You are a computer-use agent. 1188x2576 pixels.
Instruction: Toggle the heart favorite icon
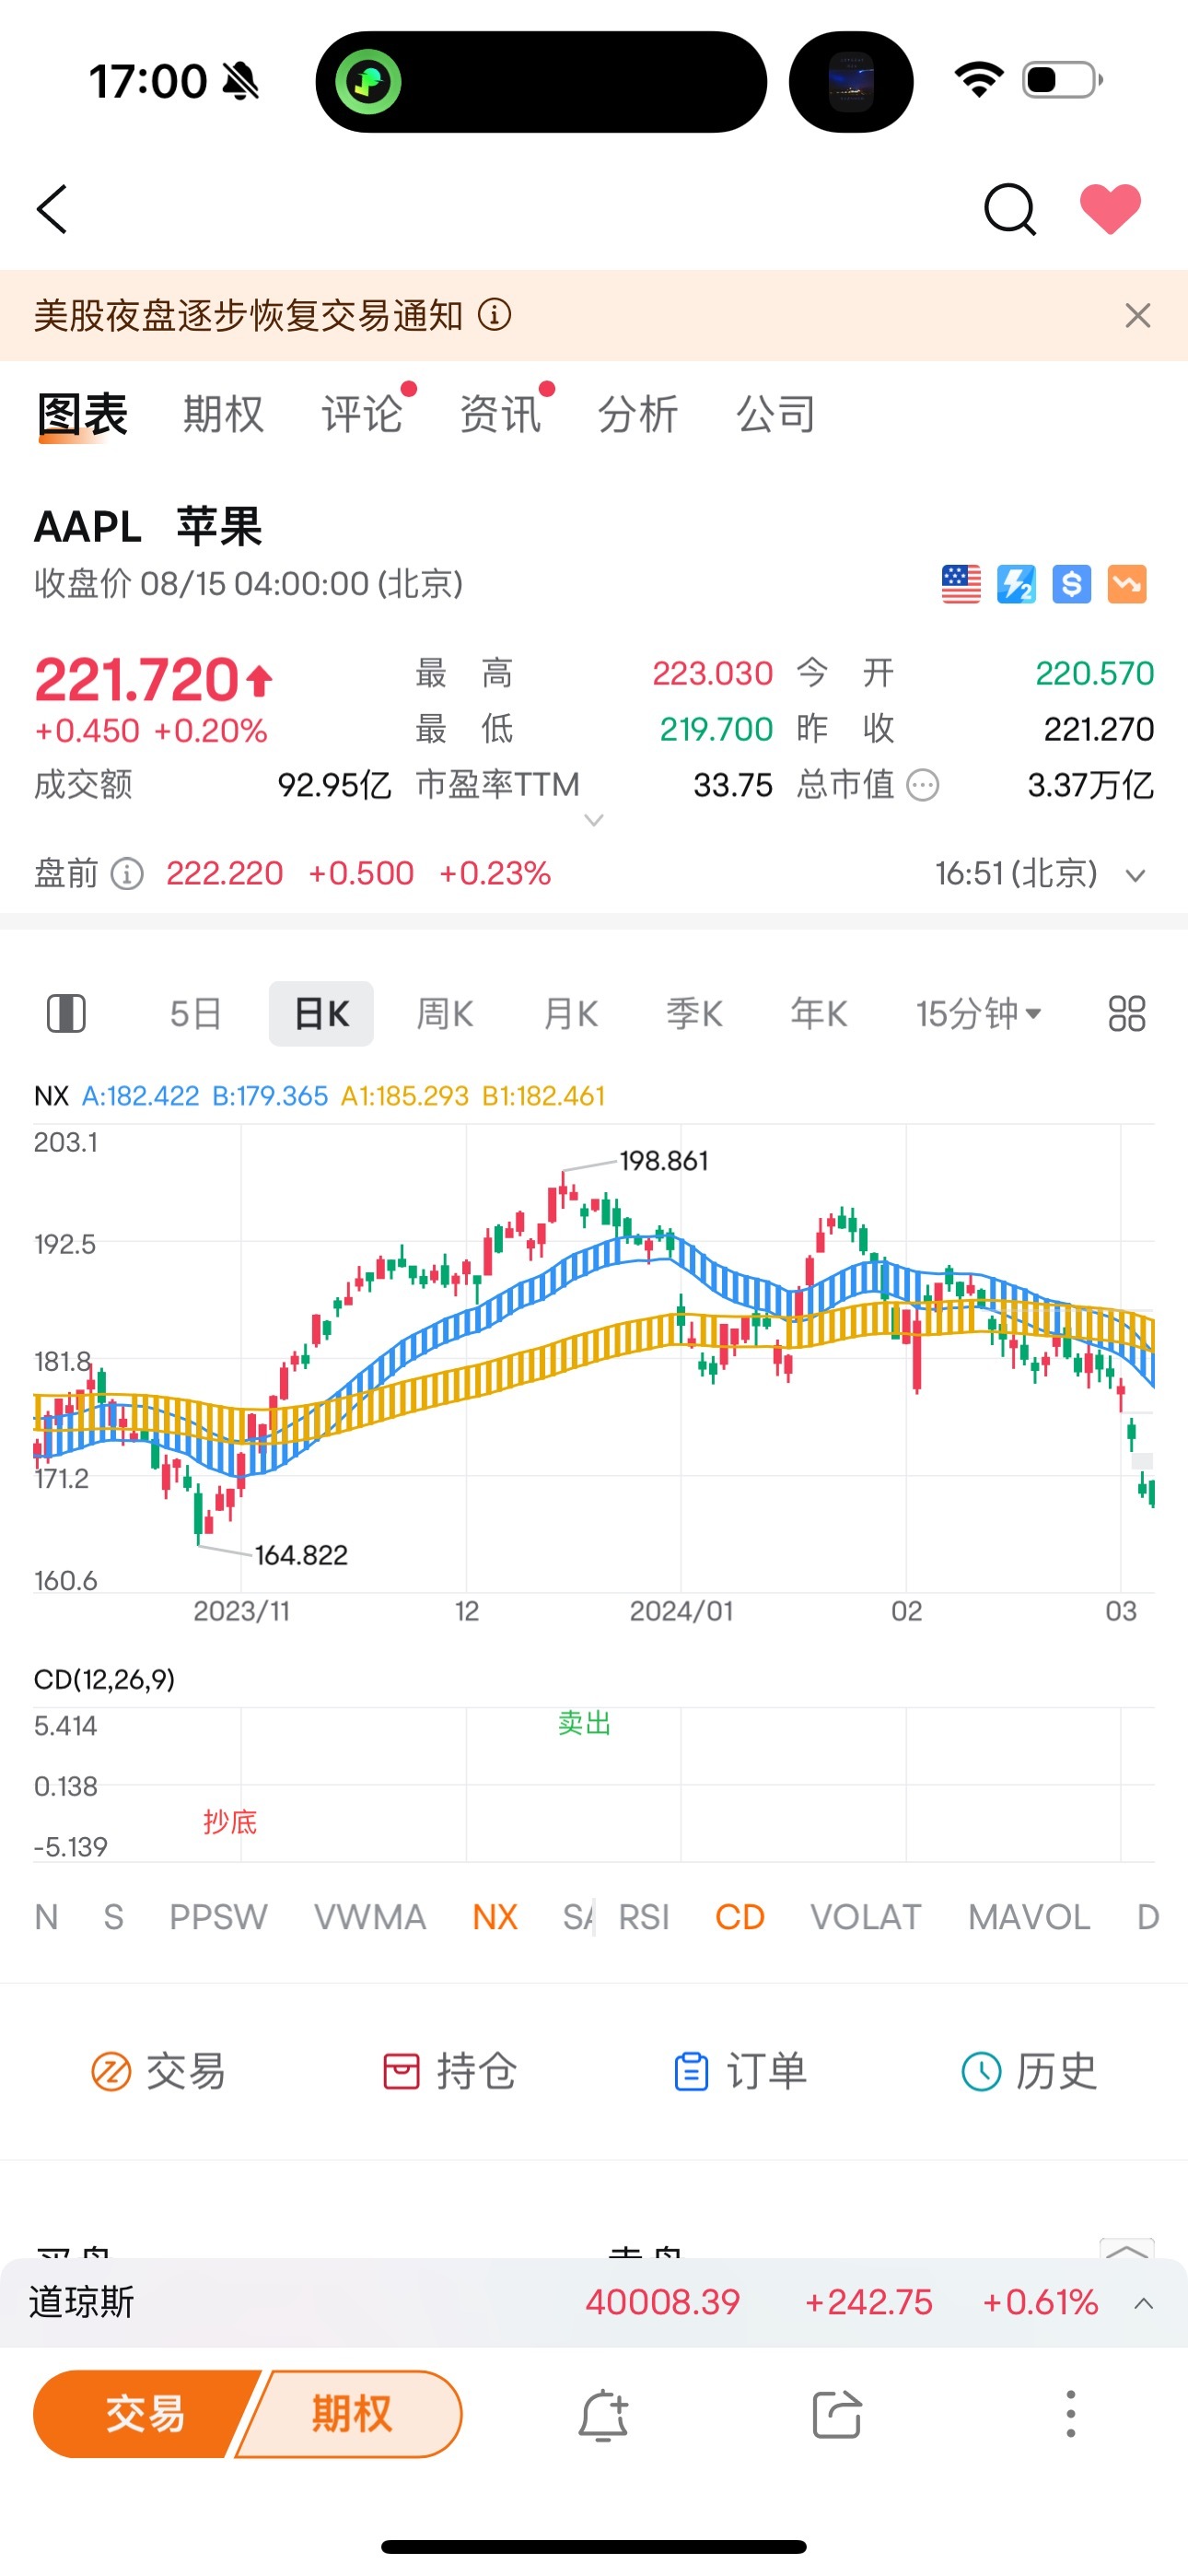(x=1110, y=209)
